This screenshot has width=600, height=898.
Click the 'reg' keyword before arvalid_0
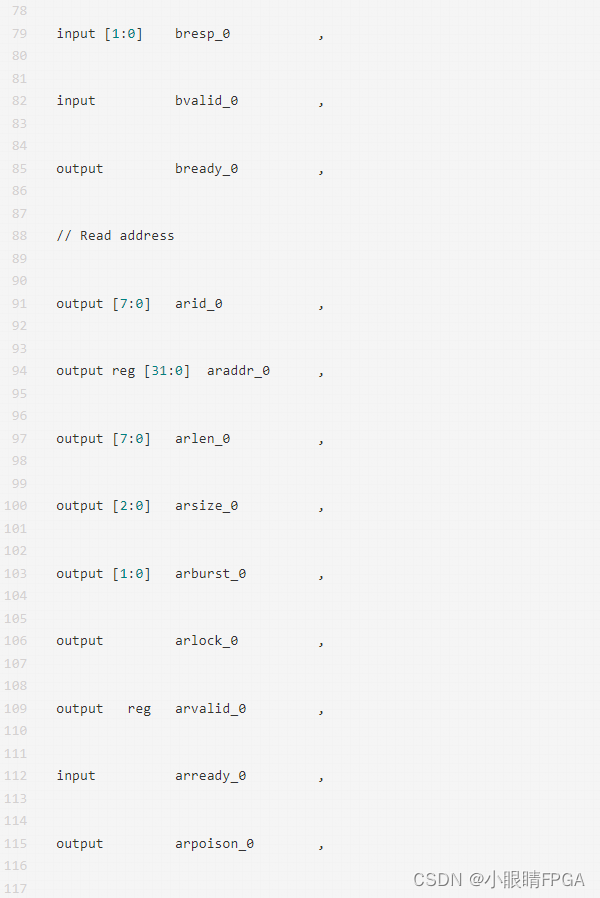(x=139, y=708)
